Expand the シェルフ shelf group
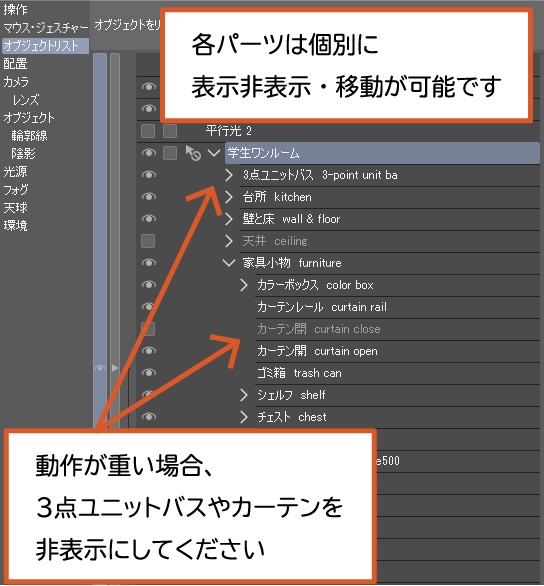The image size is (544, 586). pyautogui.click(x=244, y=395)
